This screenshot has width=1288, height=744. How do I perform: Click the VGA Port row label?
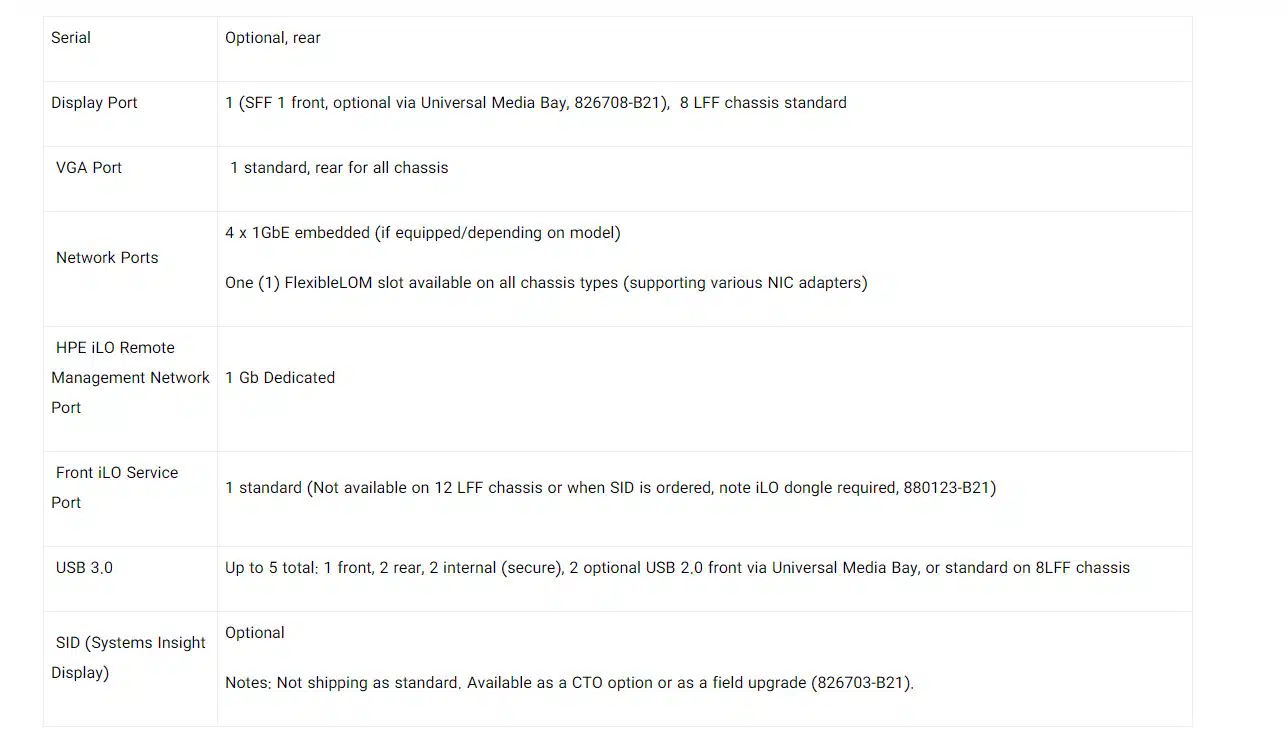pyautogui.click(x=89, y=168)
